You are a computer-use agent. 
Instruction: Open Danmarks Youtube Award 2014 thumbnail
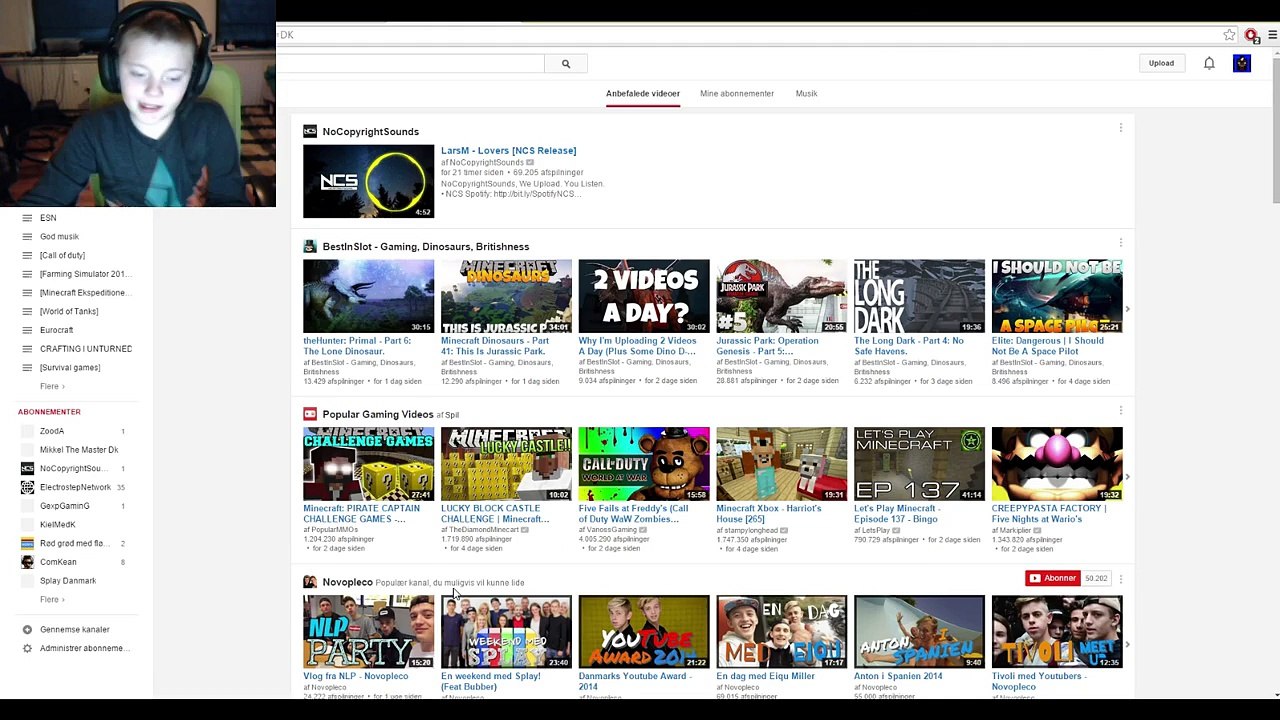click(x=644, y=632)
